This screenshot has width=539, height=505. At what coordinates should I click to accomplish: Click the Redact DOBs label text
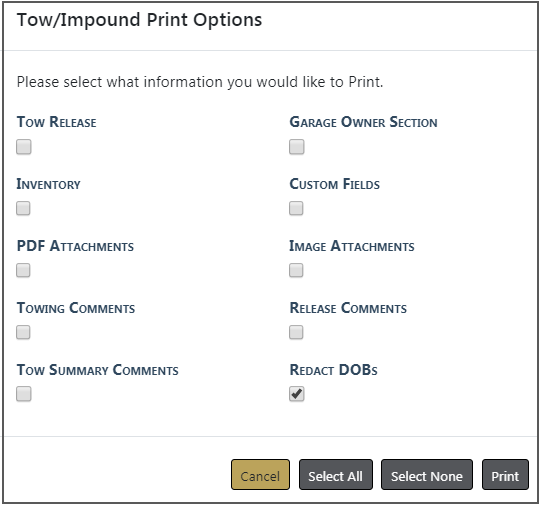point(333,370)
